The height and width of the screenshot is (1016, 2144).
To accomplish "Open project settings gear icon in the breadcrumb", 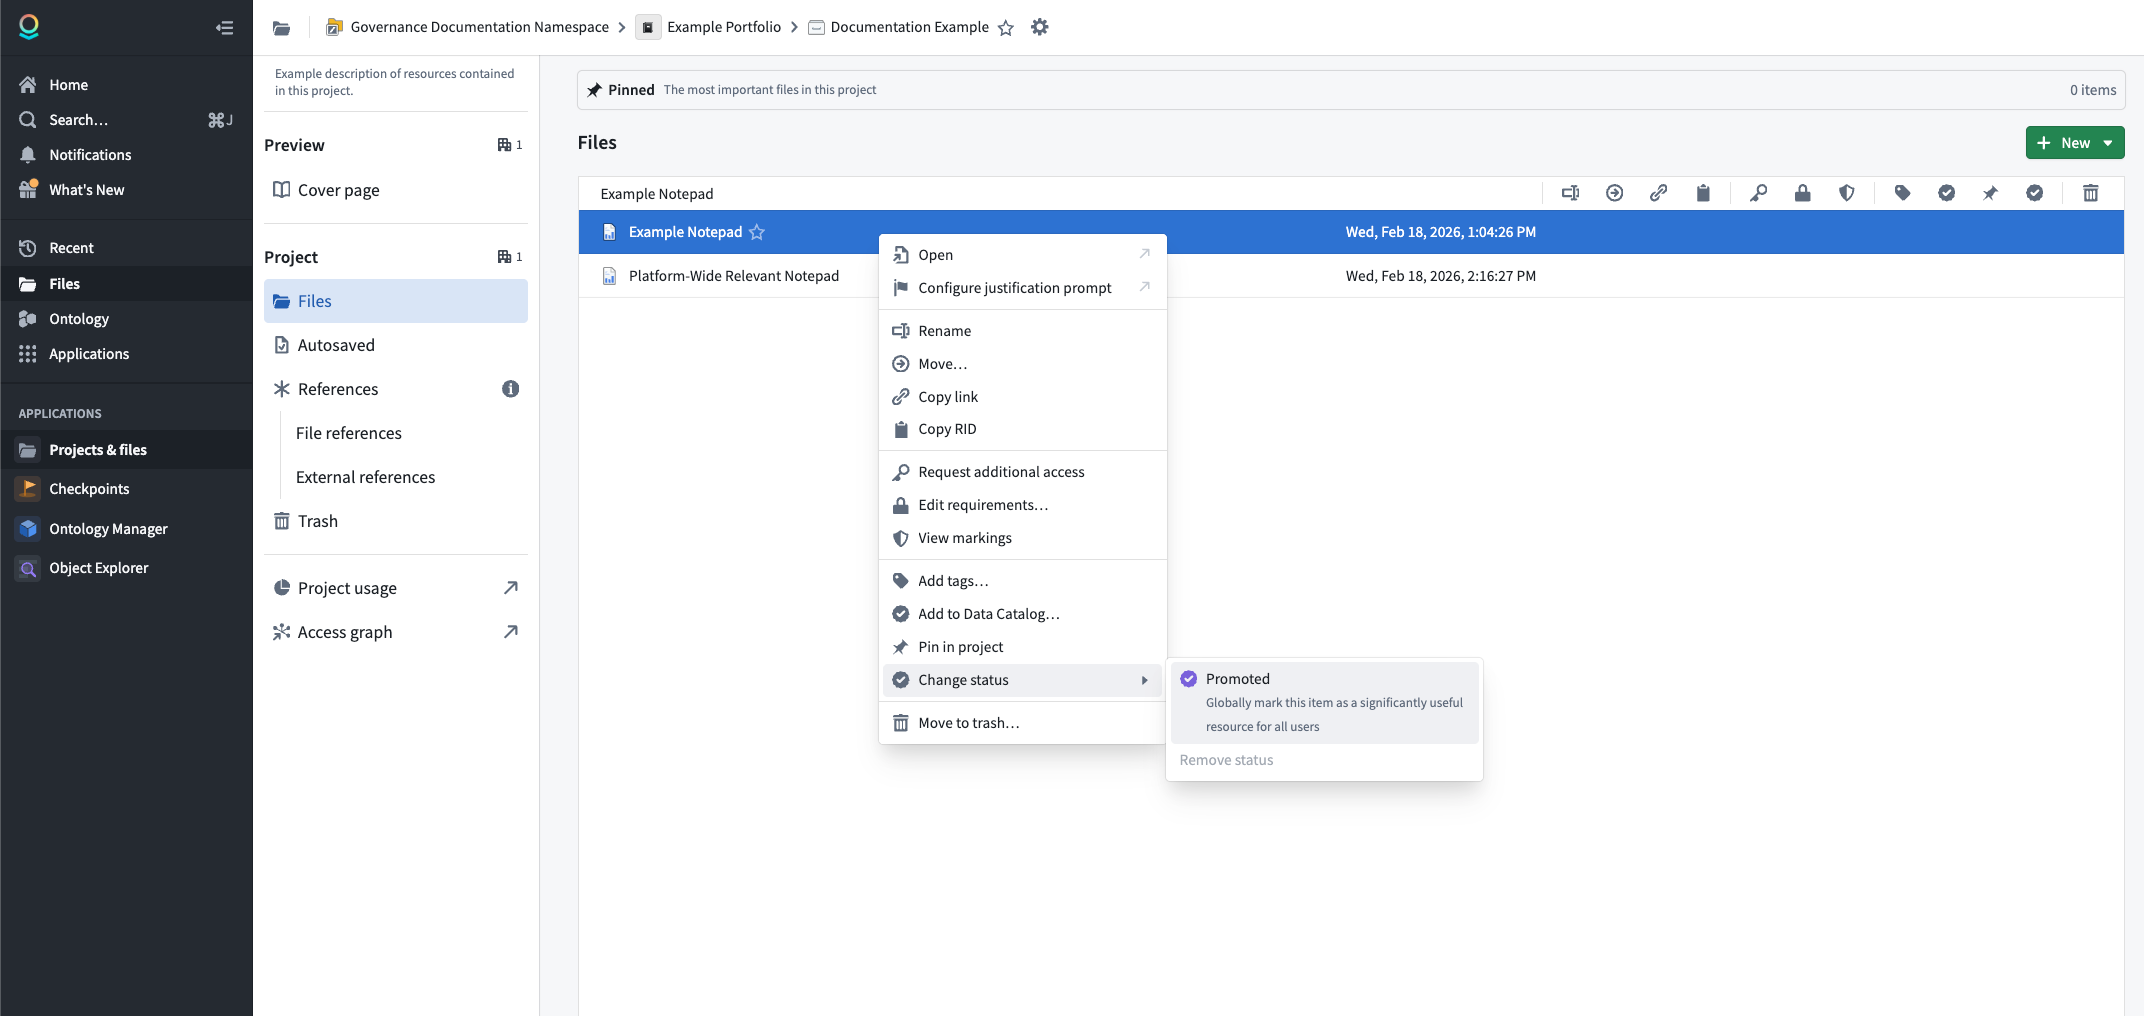I will click(1040, 27).
